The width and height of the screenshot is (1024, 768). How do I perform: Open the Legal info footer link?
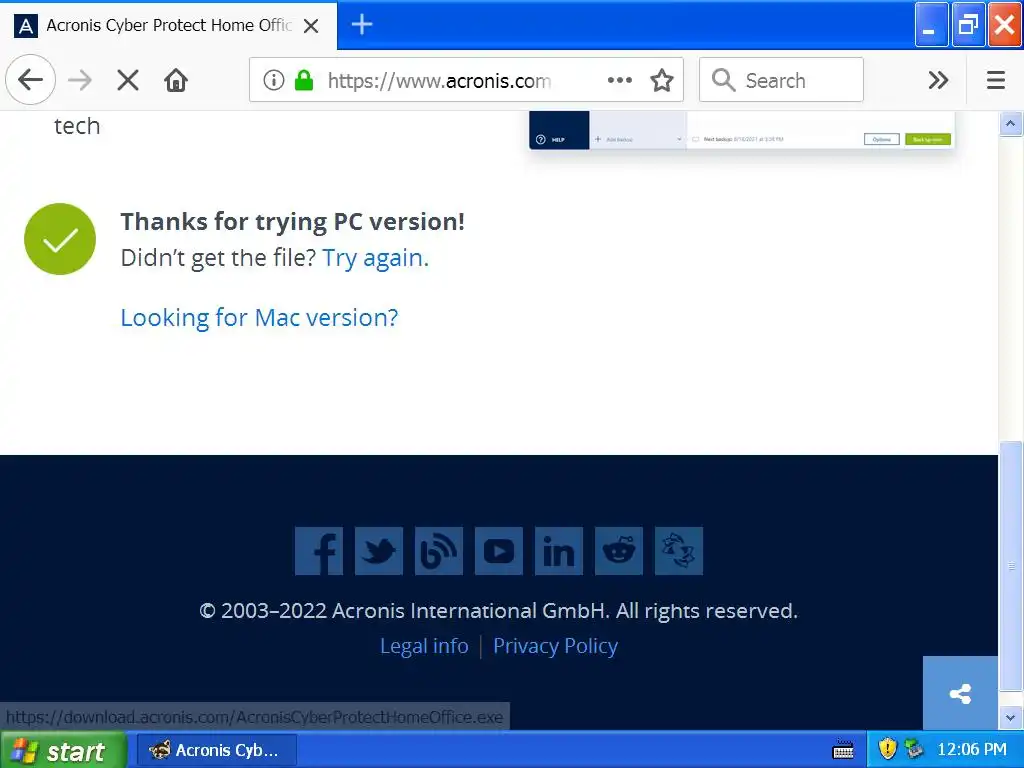click(424, 646)
